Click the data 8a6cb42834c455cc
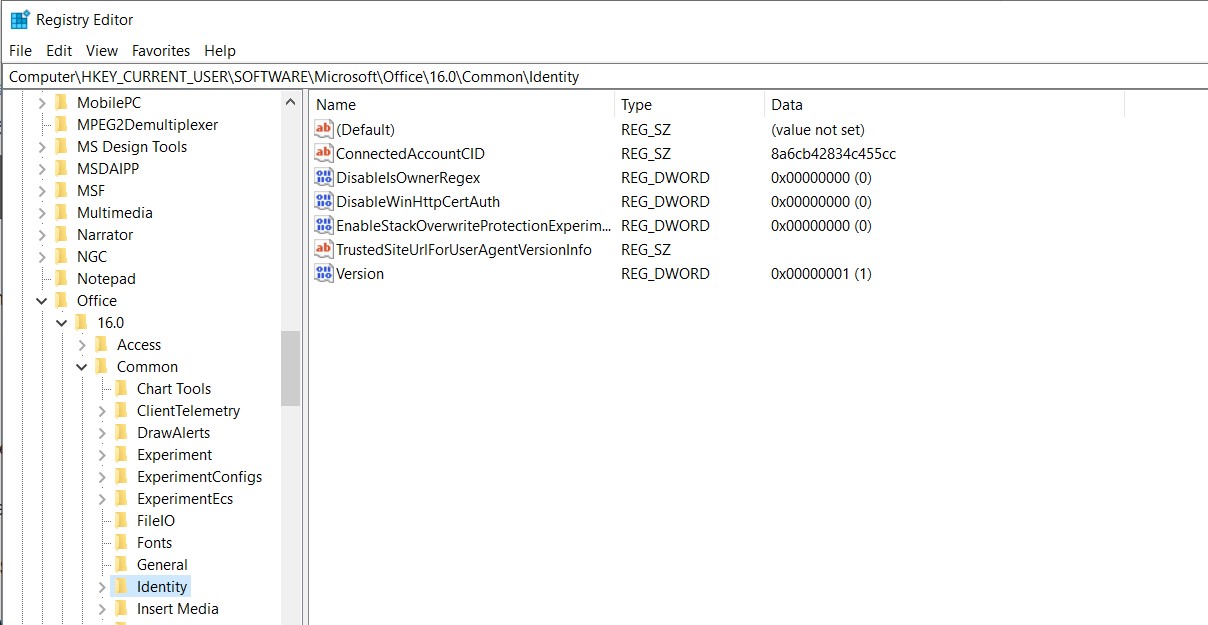 click(833, 153)
